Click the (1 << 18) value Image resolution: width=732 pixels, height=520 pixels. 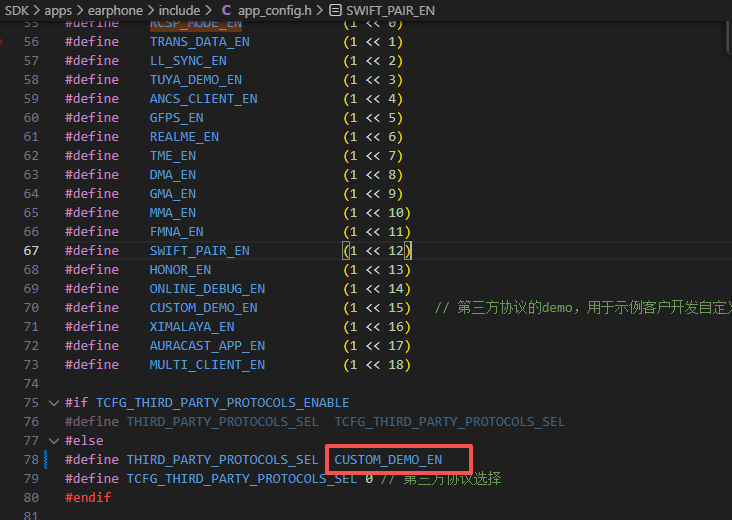tap(377, 365)
